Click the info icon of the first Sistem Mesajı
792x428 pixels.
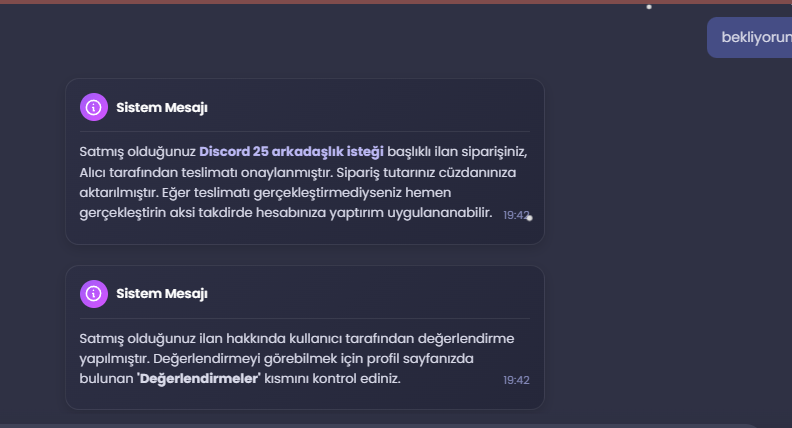tap(94, 107)
